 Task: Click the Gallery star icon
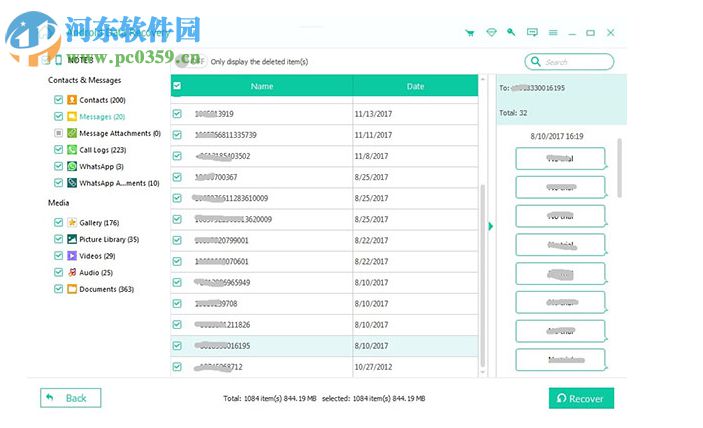click(x=72, y=222)
